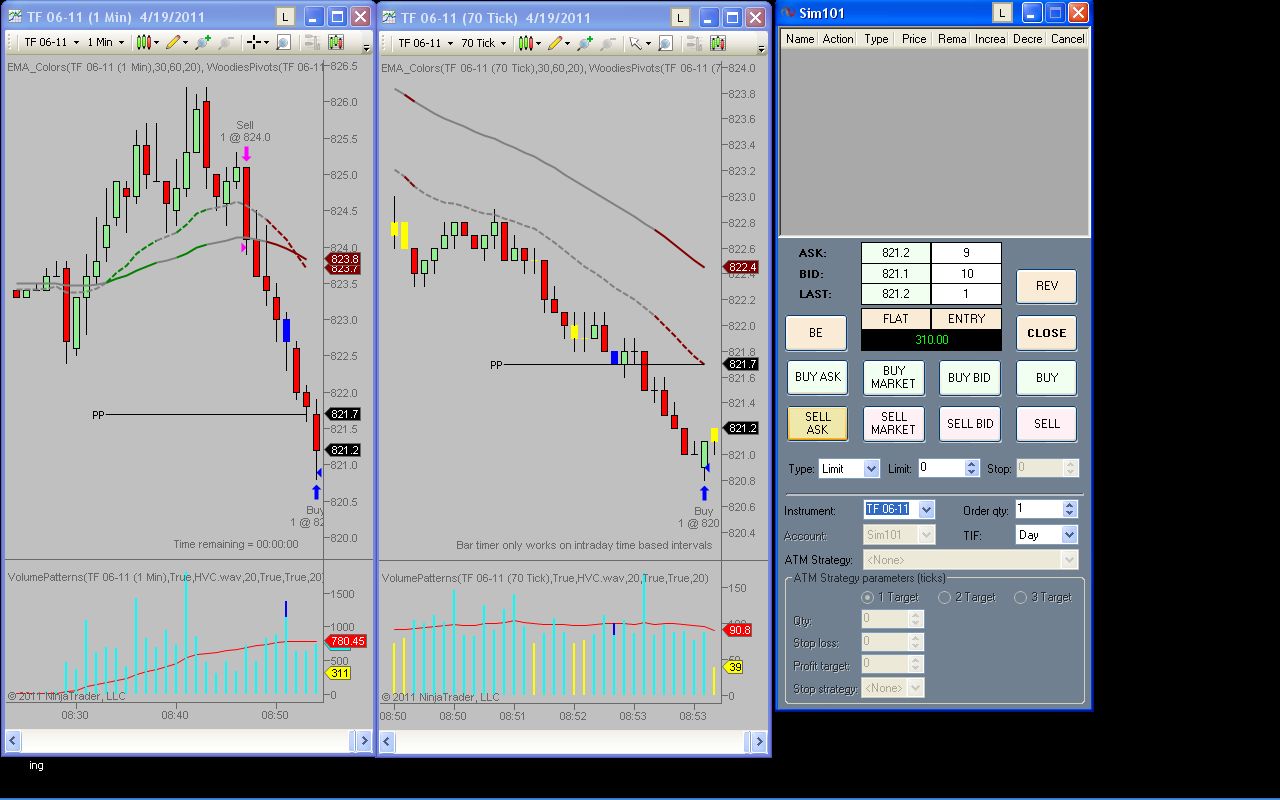Click the BUY ASK button

pos(818,377)
